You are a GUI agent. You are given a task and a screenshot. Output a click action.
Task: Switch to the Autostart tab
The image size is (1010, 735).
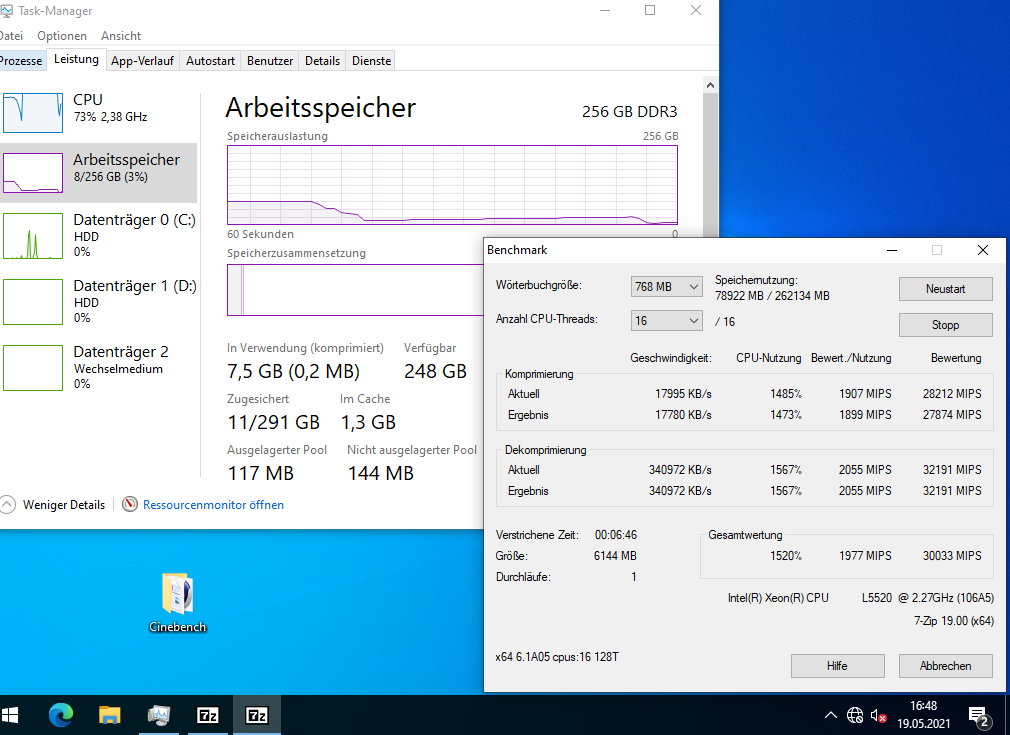(x=210, y=61)
